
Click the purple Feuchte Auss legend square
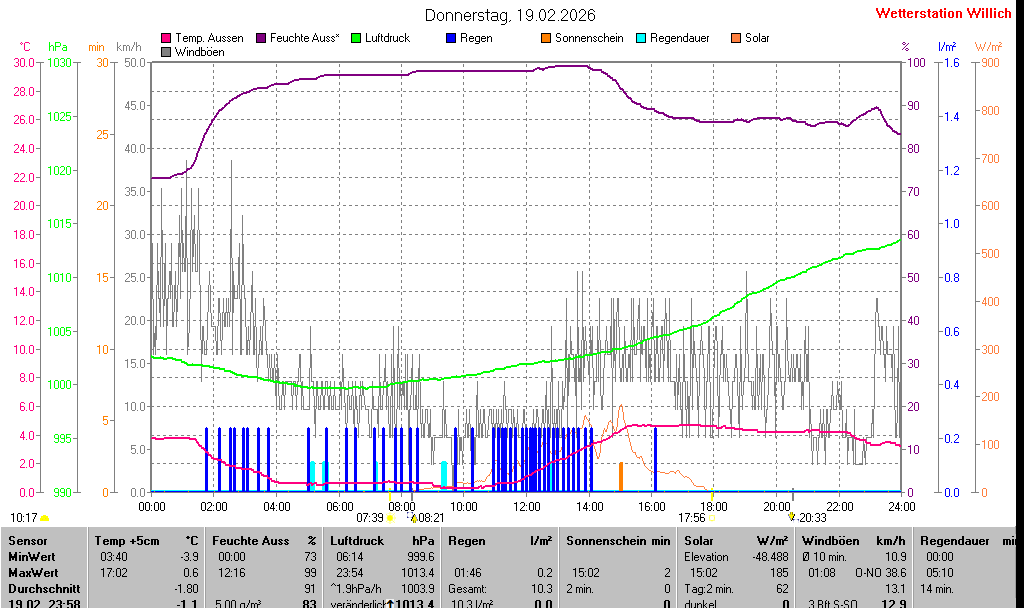pos(262,38)
